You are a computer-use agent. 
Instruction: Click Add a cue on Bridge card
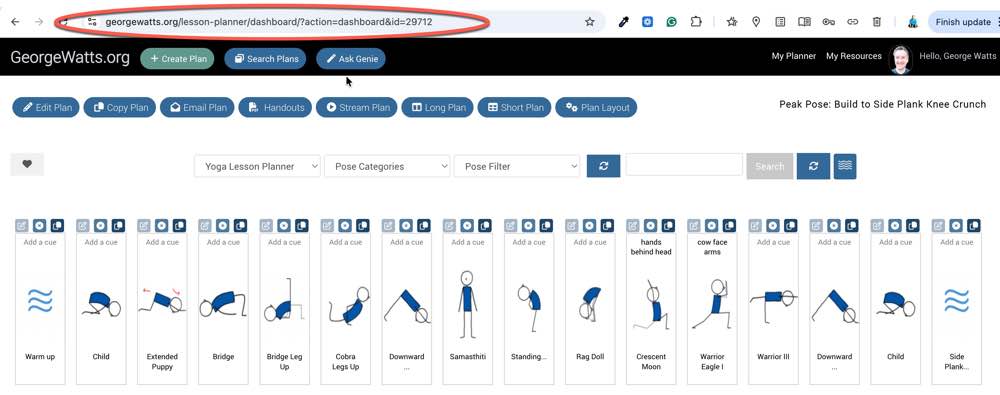pos(223,242)
